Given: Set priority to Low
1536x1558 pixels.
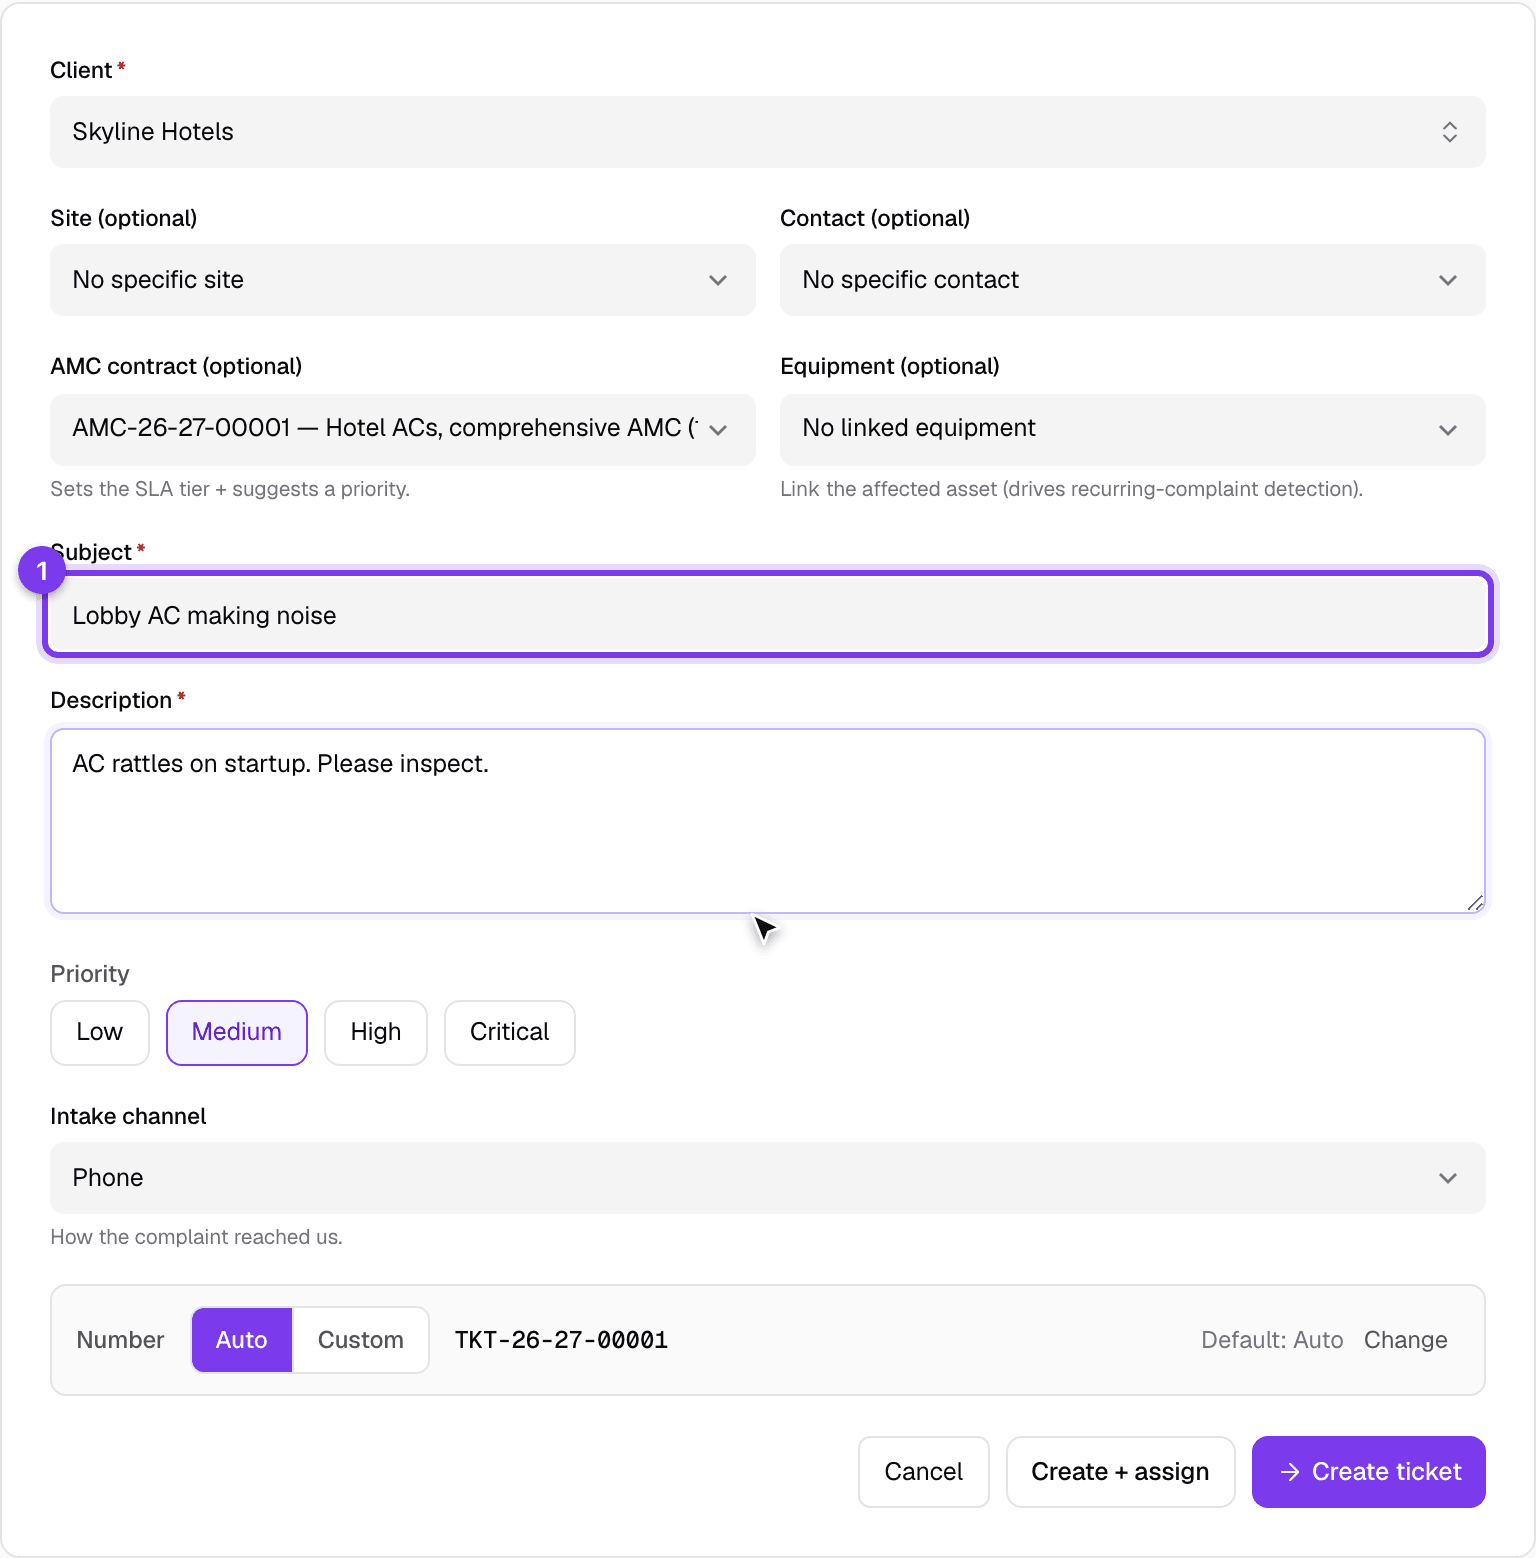Looking at the screenshot, I should [x=100, y=1033].
